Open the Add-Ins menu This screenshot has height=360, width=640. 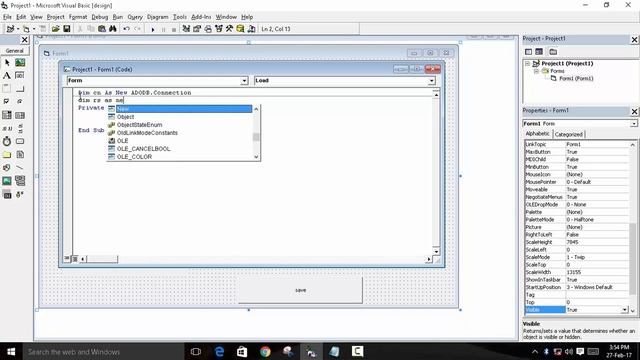pos(201,17)
